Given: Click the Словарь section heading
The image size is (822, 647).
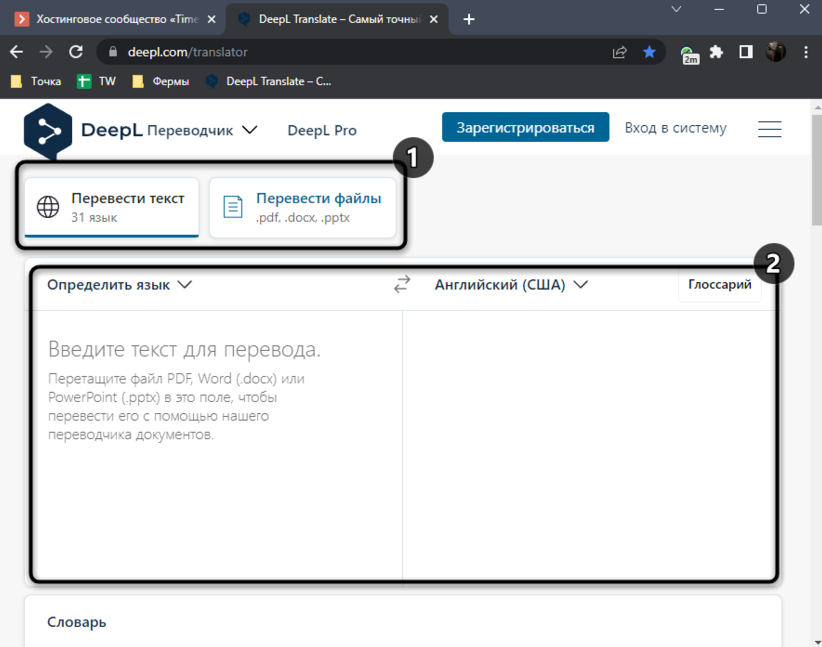Looking at the screenshot, I should click(77, 622).
